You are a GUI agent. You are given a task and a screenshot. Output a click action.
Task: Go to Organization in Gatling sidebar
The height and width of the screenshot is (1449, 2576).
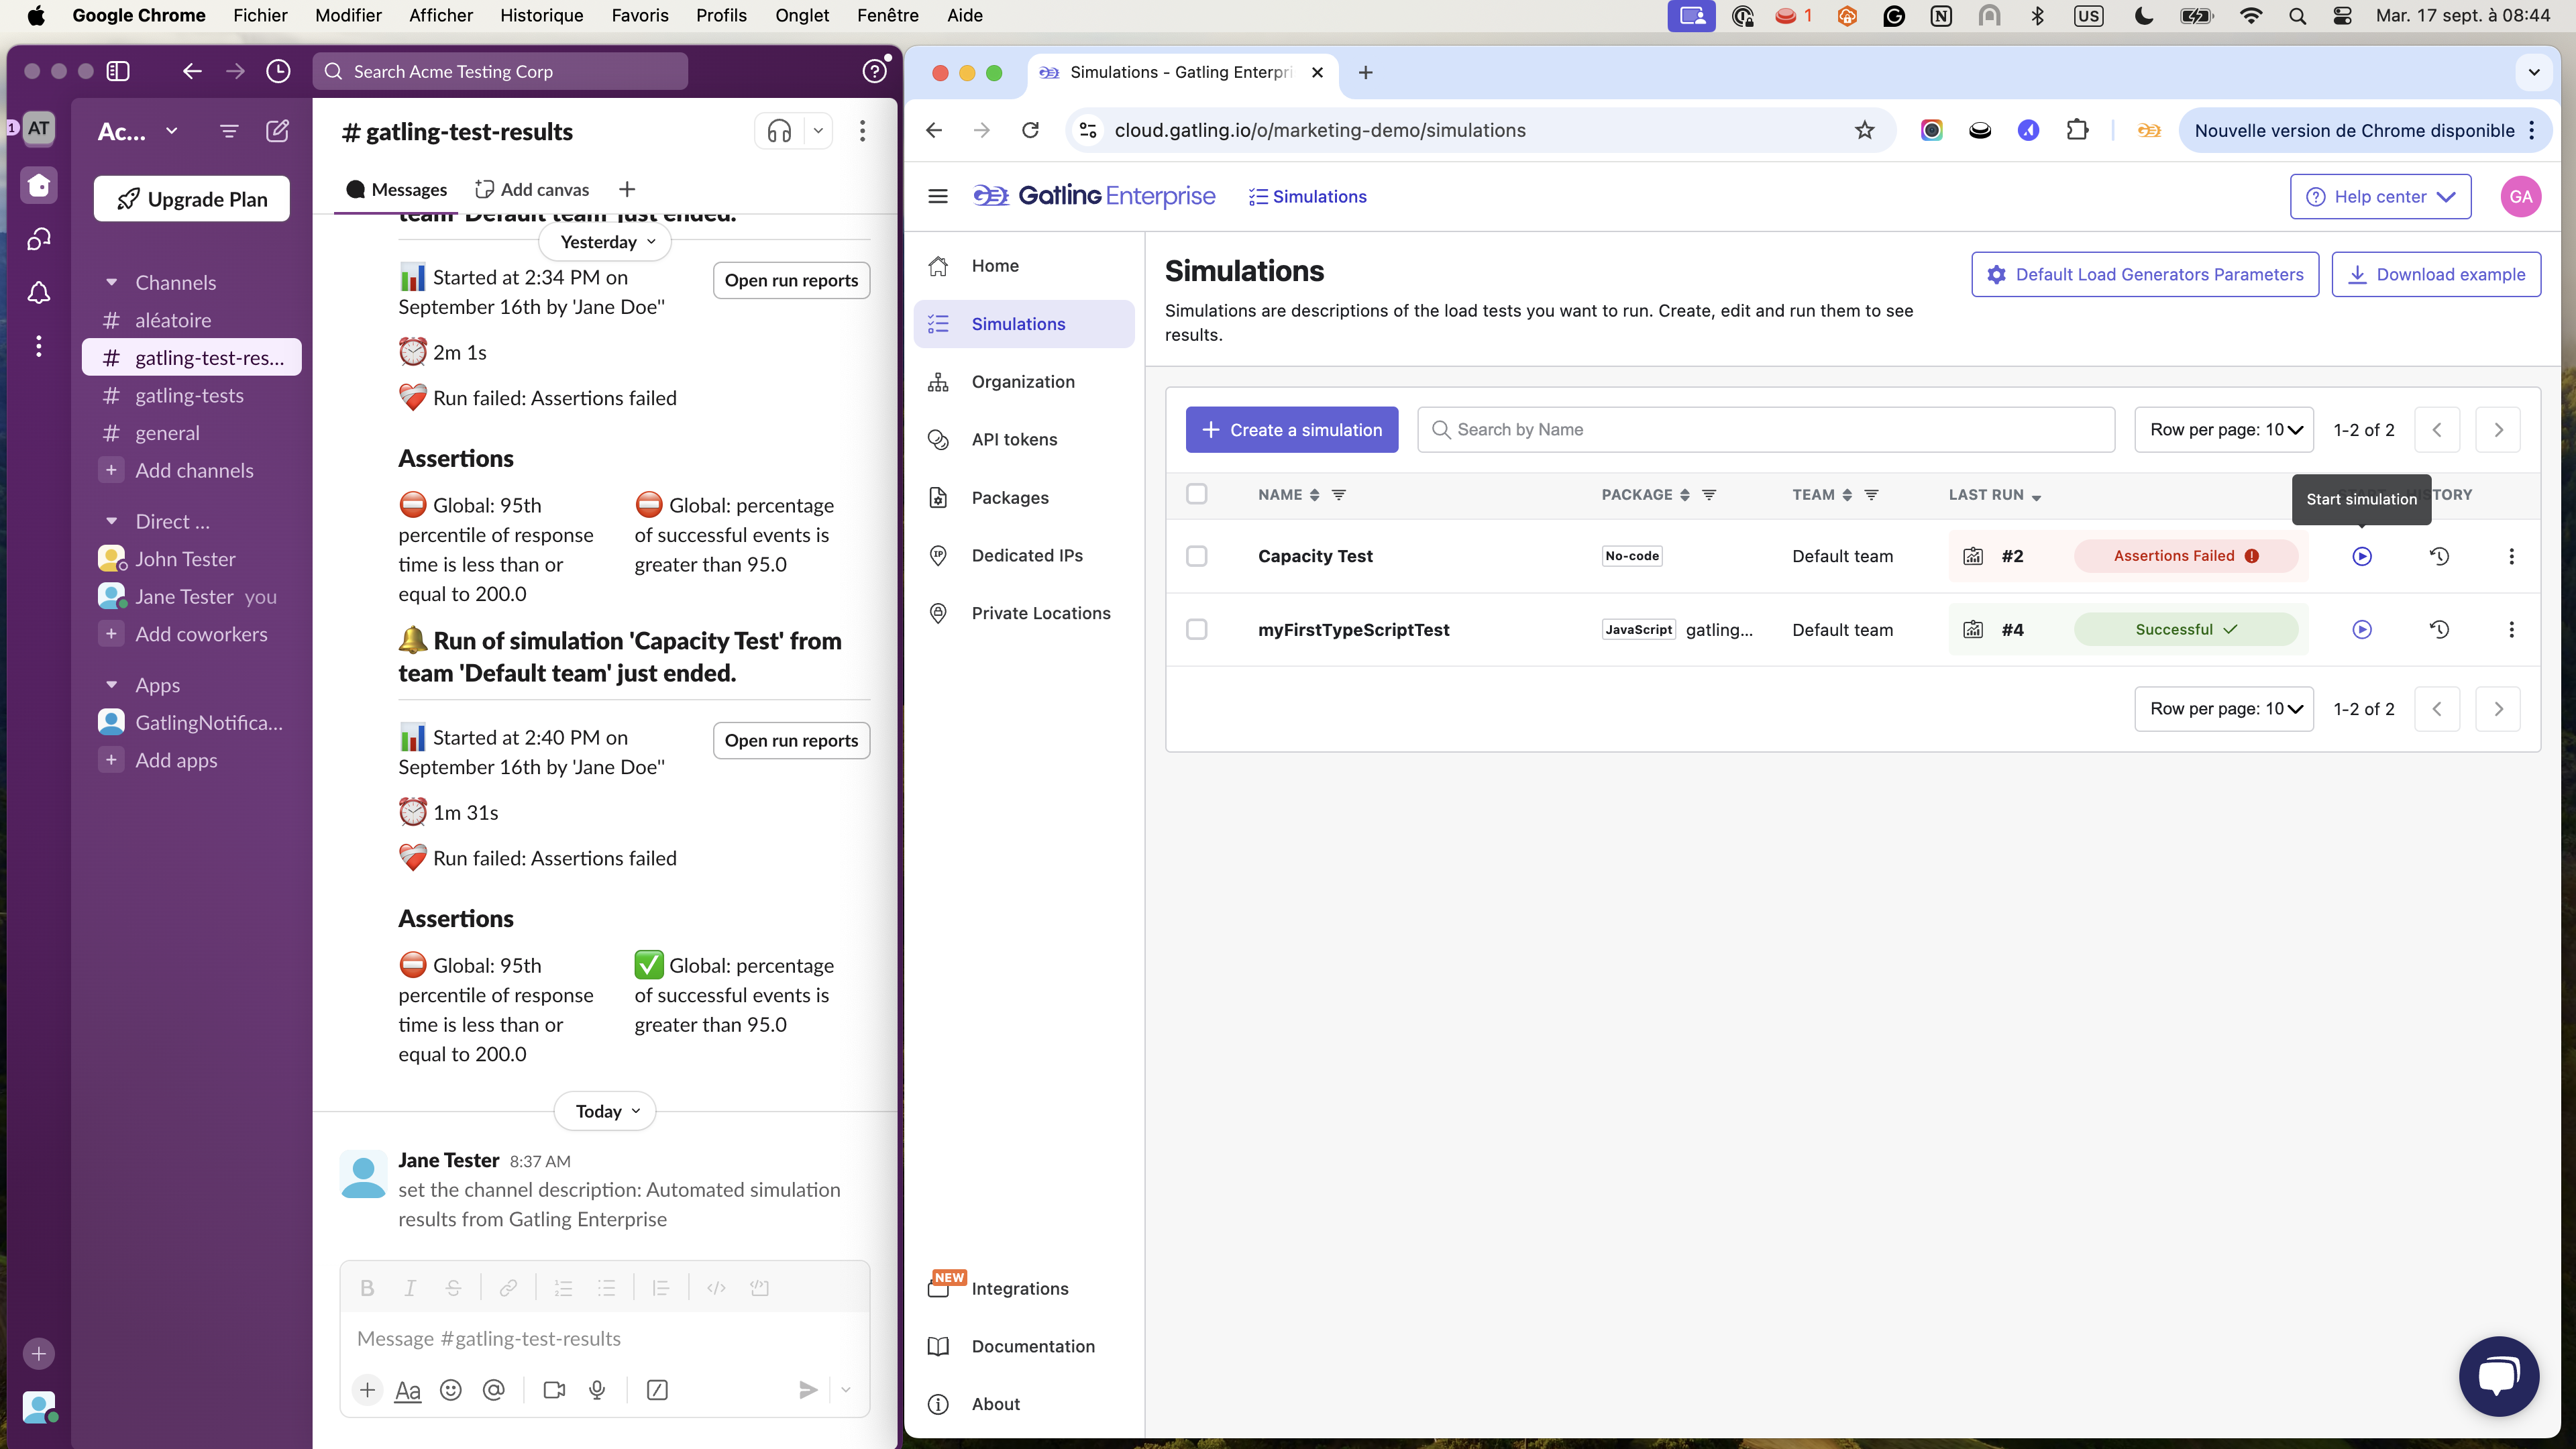(1023, 382)
